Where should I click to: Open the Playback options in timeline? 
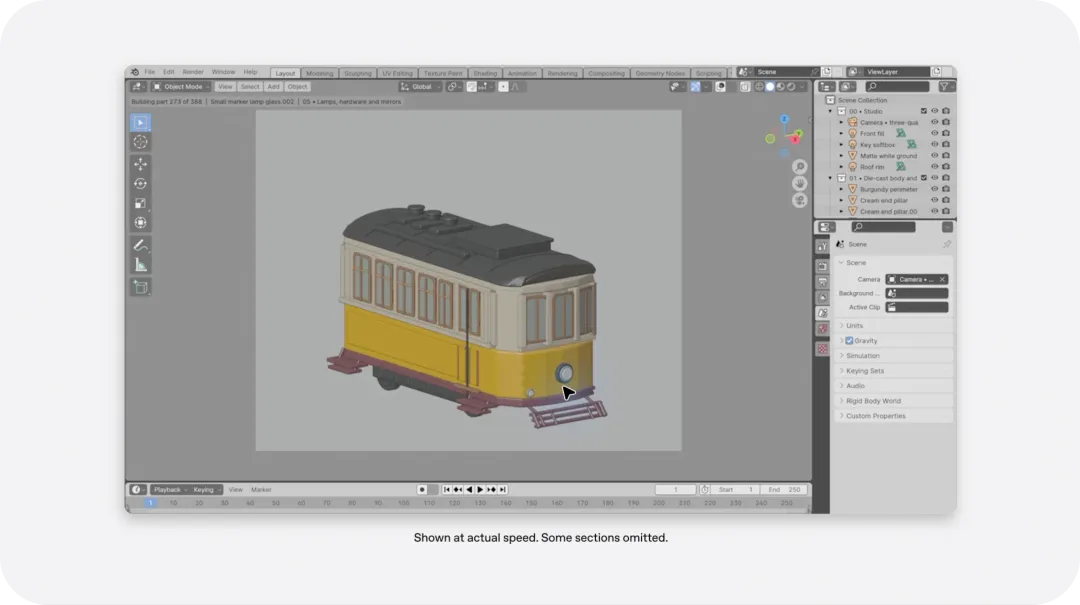pos(169,490)
